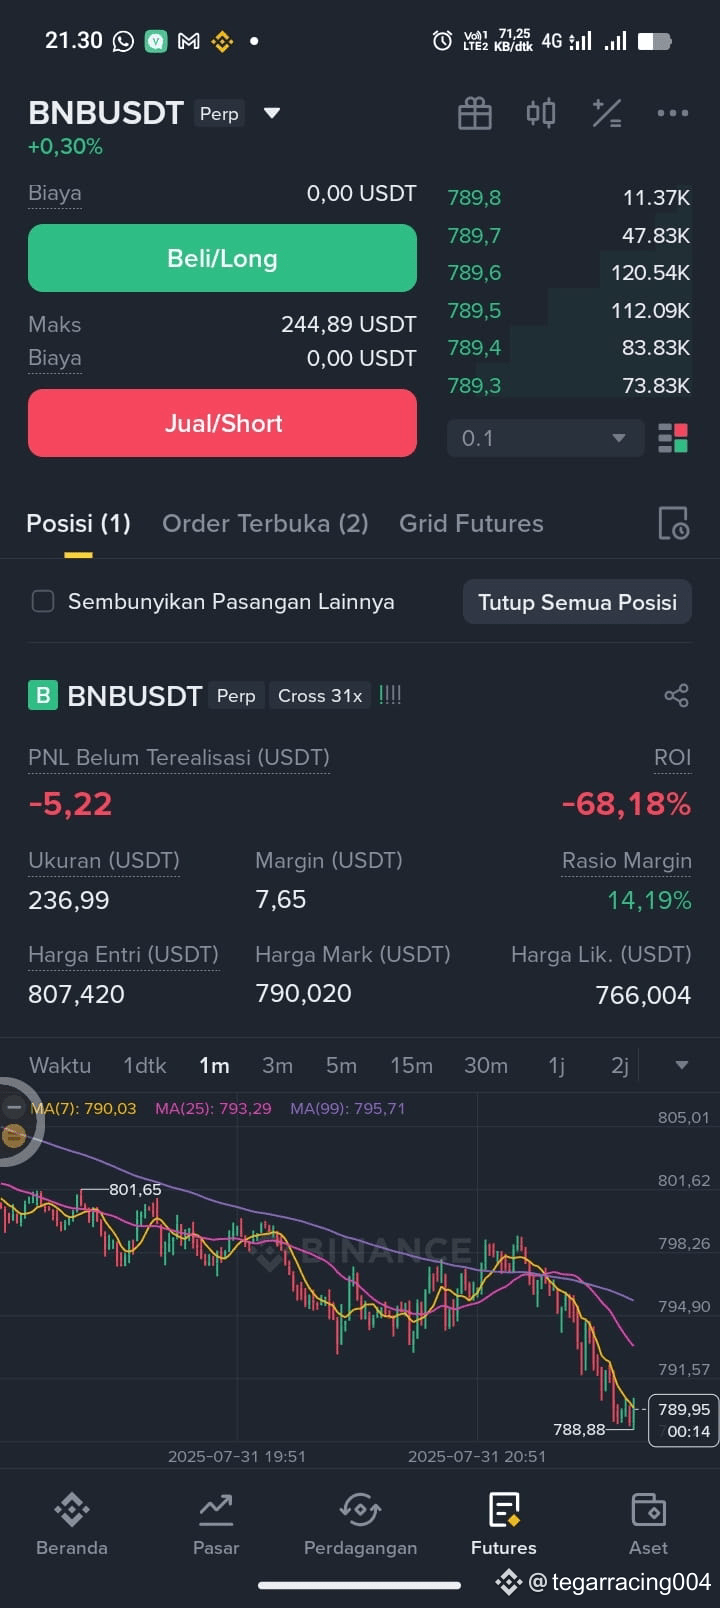This screenshot has height=1608, width=720.
Task: Tap the Cross 31x leverage label
Action: coord(320,696)
